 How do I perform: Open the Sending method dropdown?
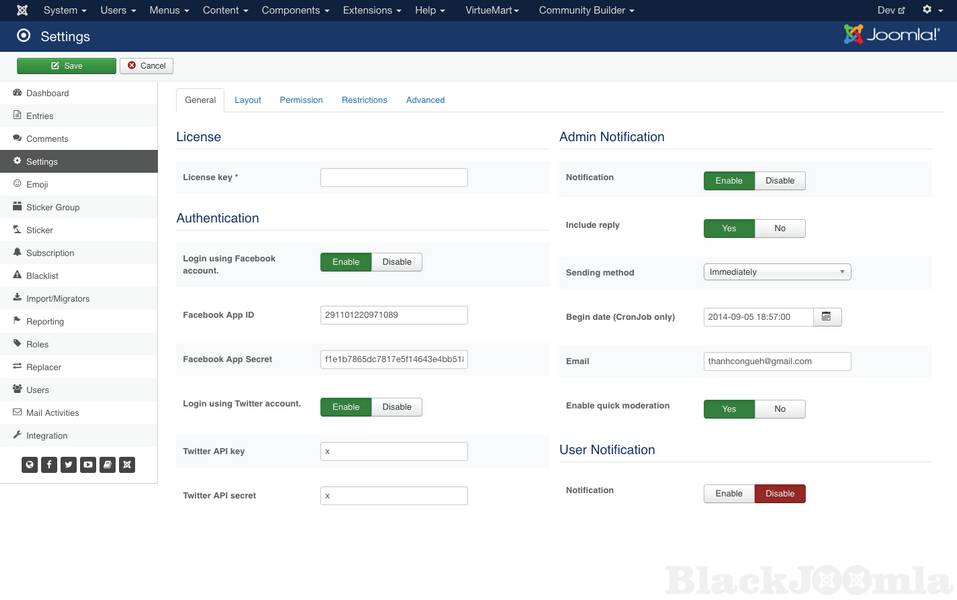(x=777, y=272)
